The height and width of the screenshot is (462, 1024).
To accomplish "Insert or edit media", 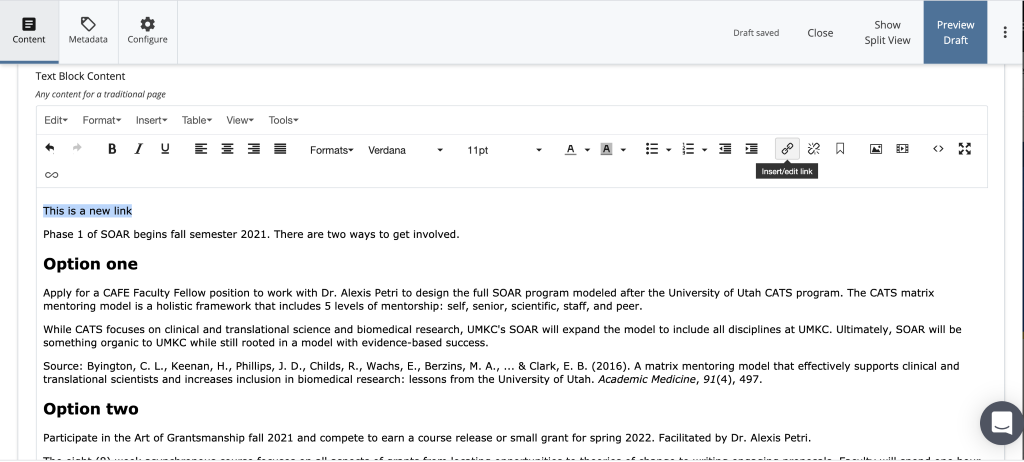I will point(903,149).
